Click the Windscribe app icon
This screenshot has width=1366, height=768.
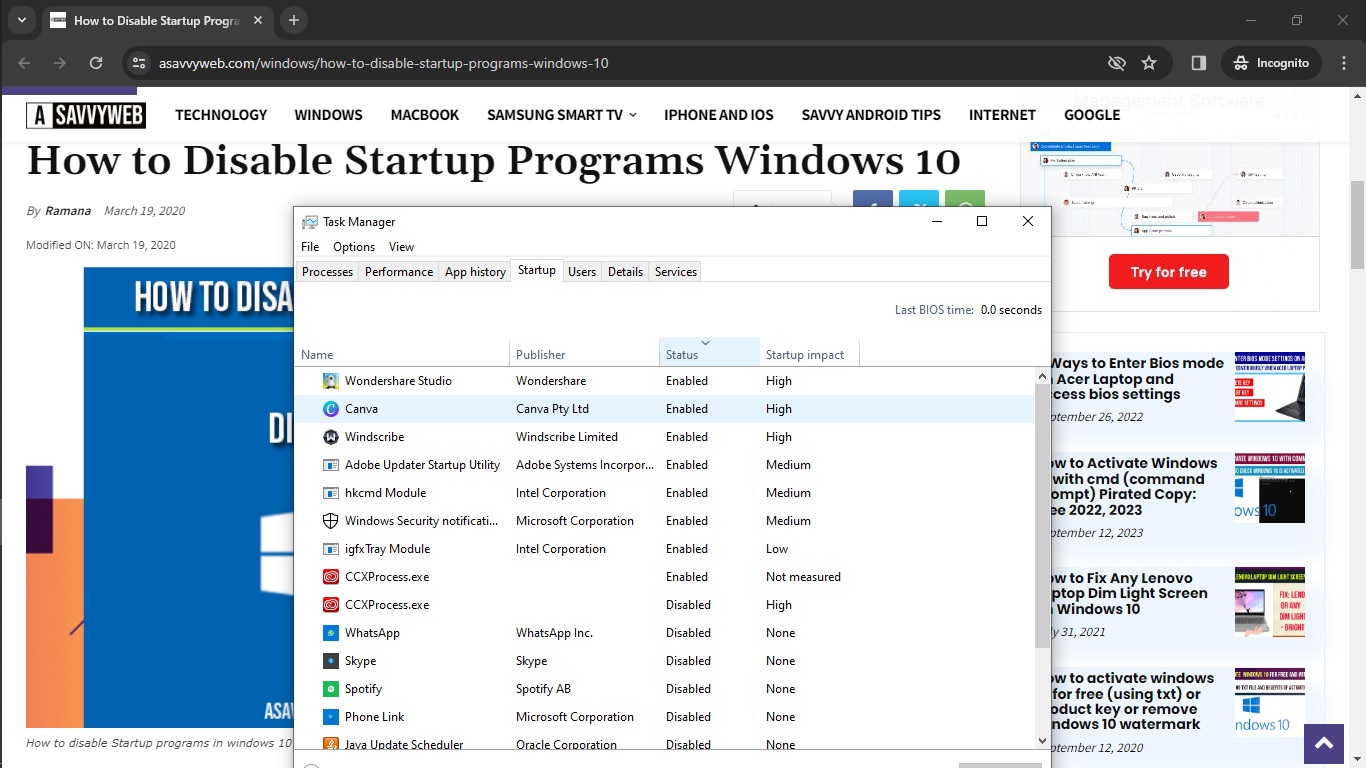click(x=331, y=437)
